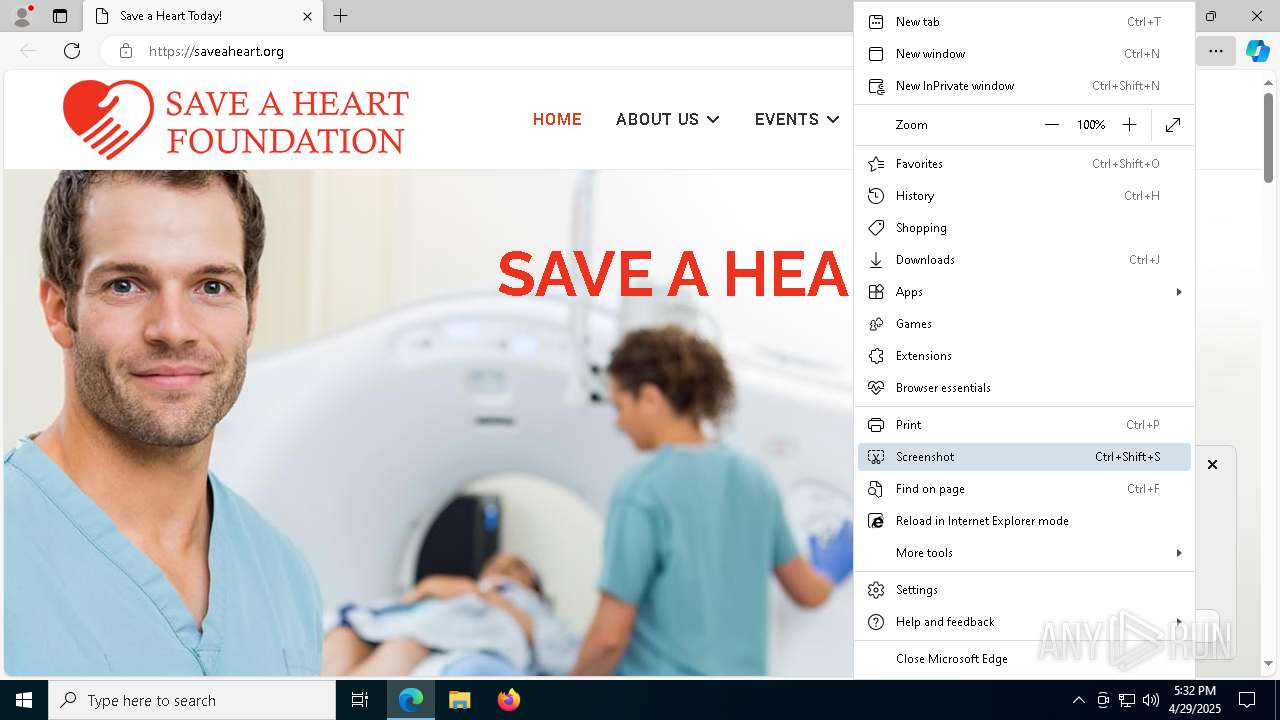
Task: Open Settings from menu
Action: point(1024,590)
